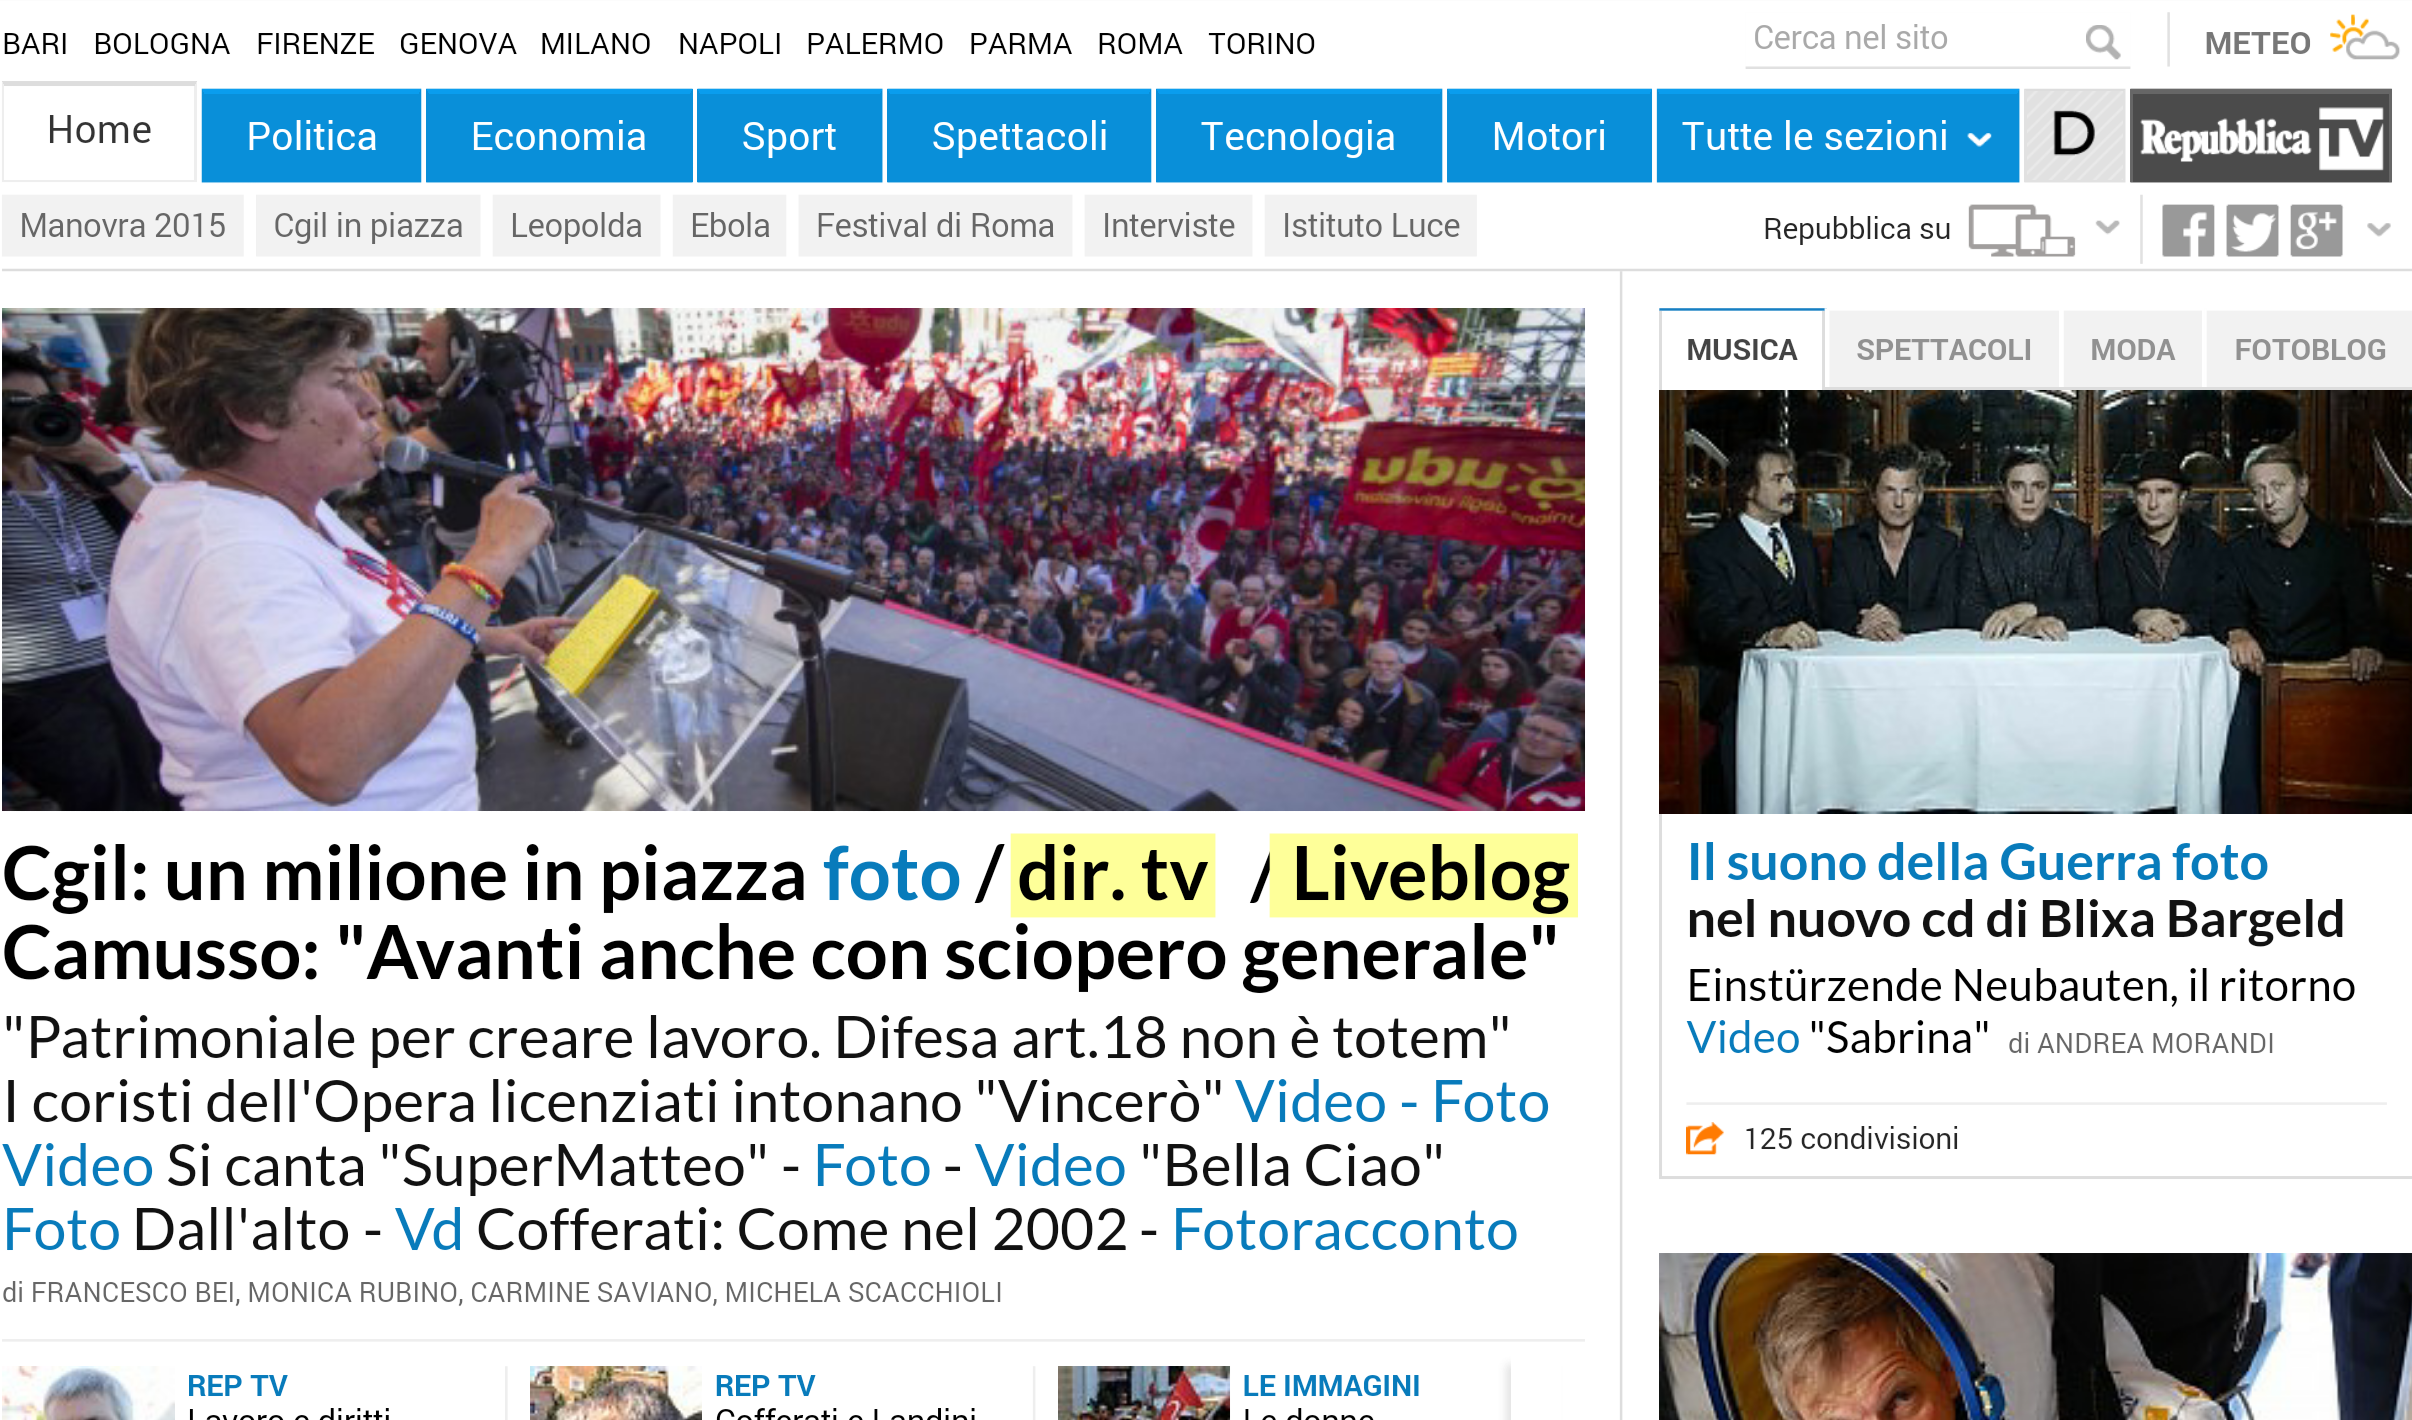Select the Firenze local edition
The width and height of the screenshot is (2412, 1420).
(315, 44)
